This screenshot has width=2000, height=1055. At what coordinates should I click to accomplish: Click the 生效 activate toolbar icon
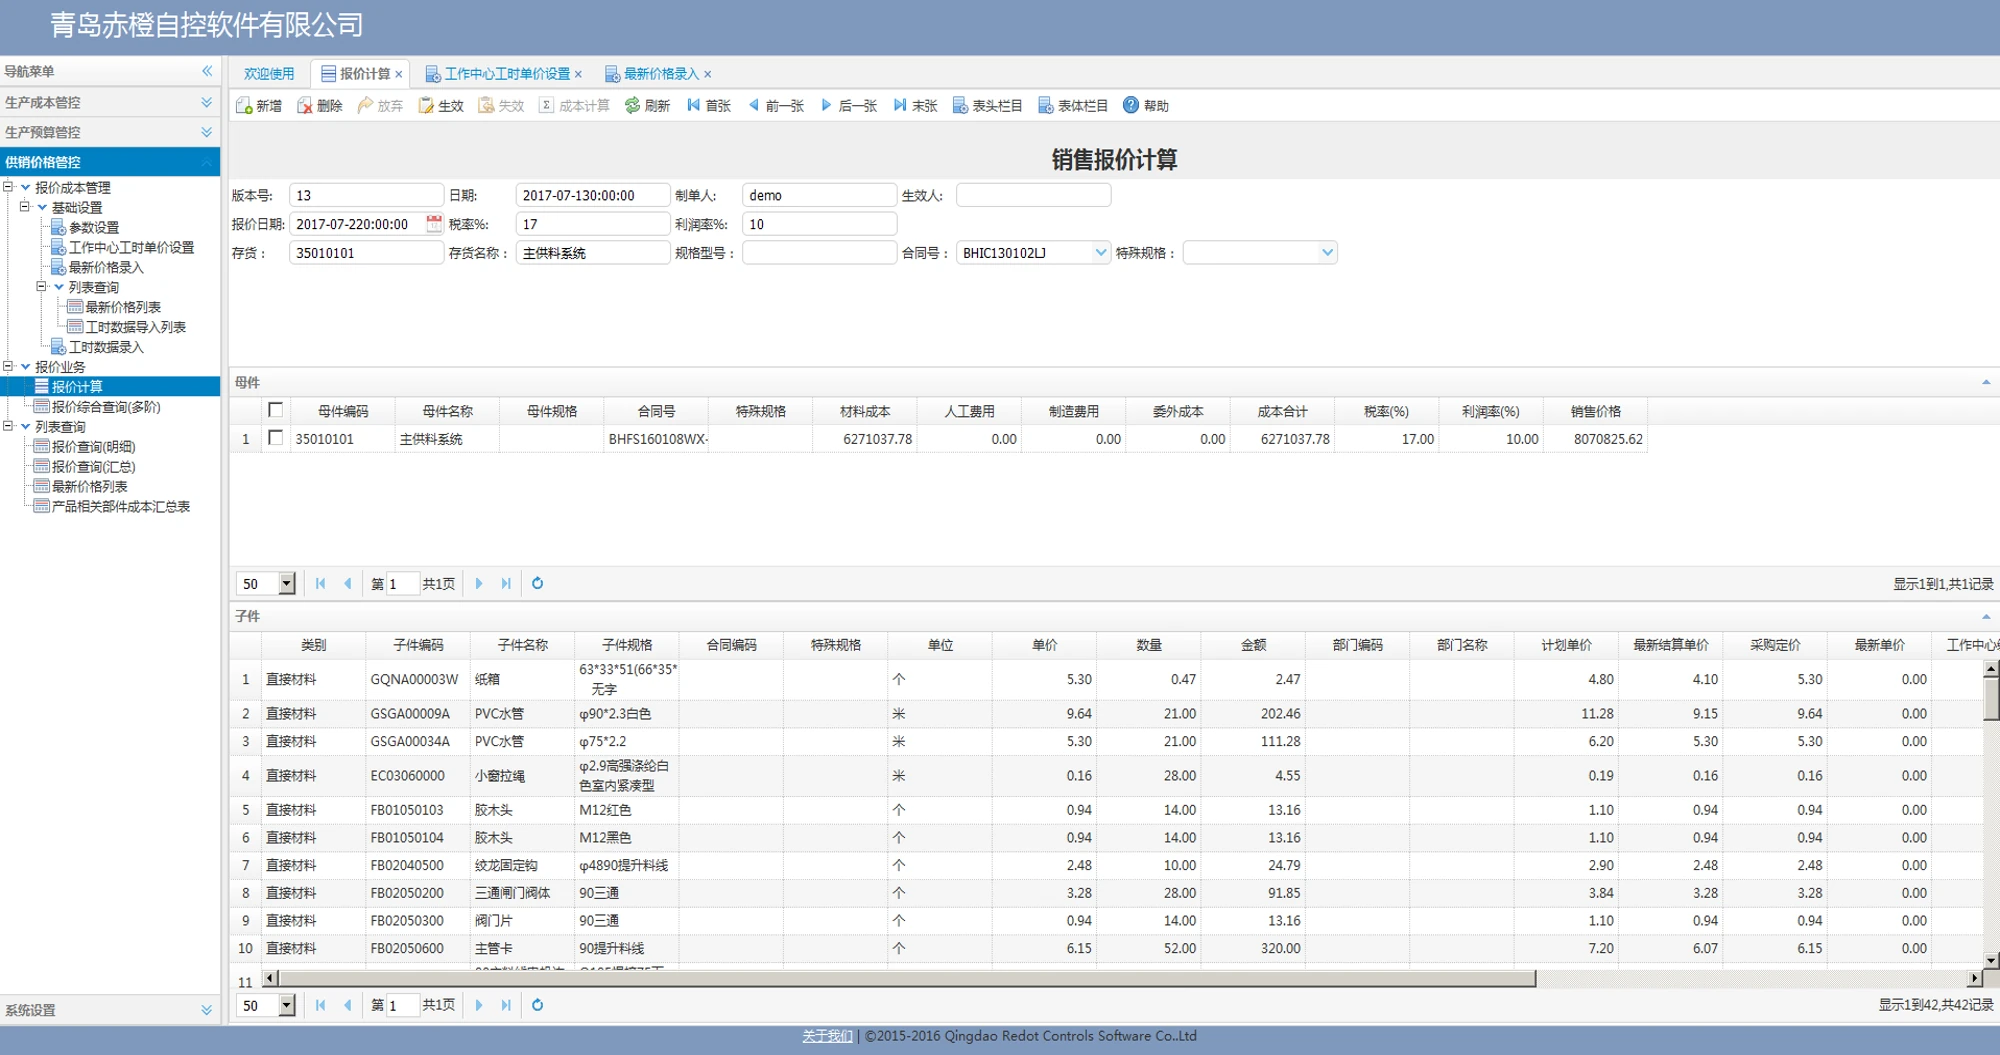tap(426, 106)
